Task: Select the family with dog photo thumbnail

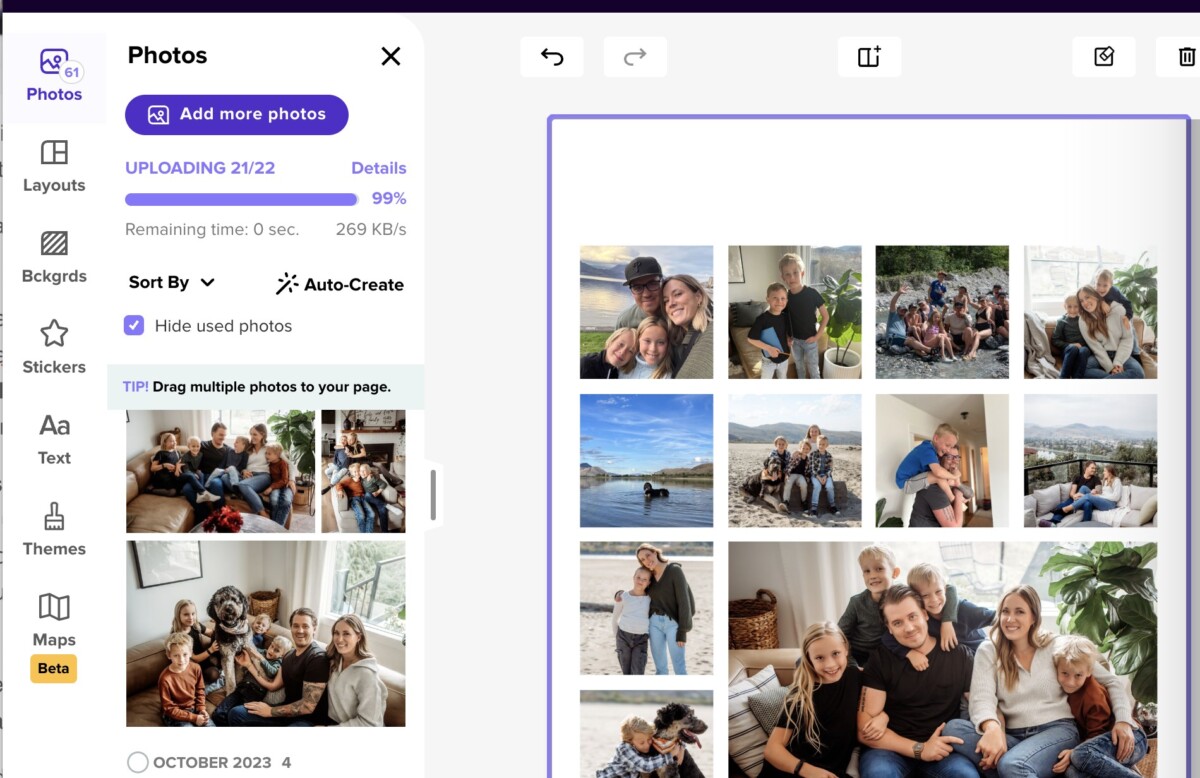Action: 265,632
